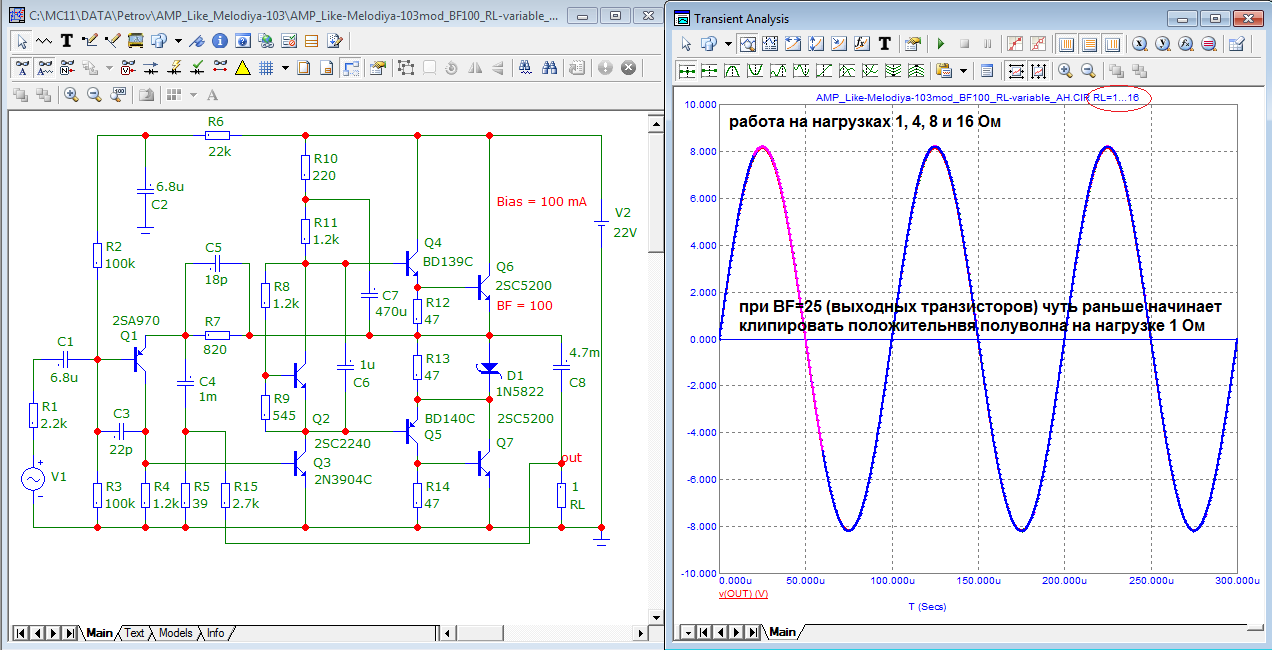
Task: Click the v(OUT) (V) plot label
Action: (742, 594)
